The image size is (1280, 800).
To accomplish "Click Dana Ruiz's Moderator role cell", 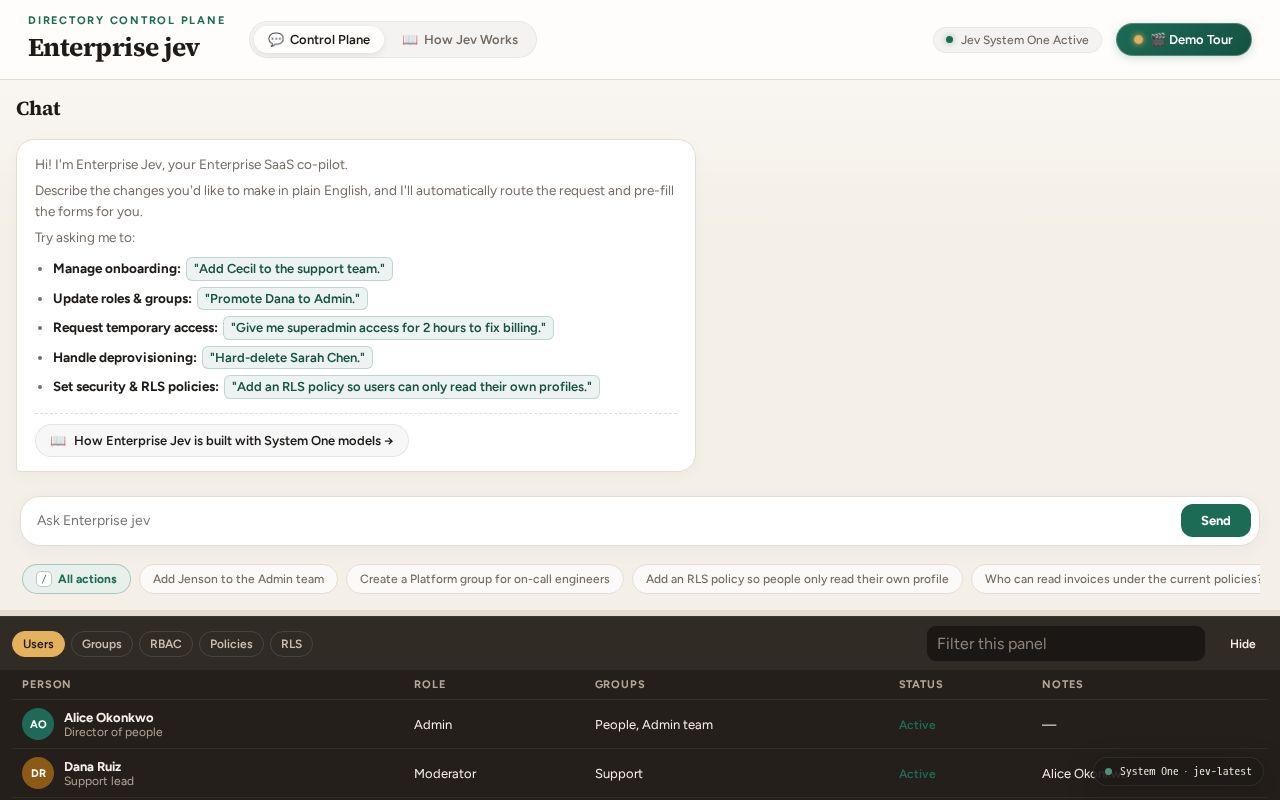I will coord(445,774).
